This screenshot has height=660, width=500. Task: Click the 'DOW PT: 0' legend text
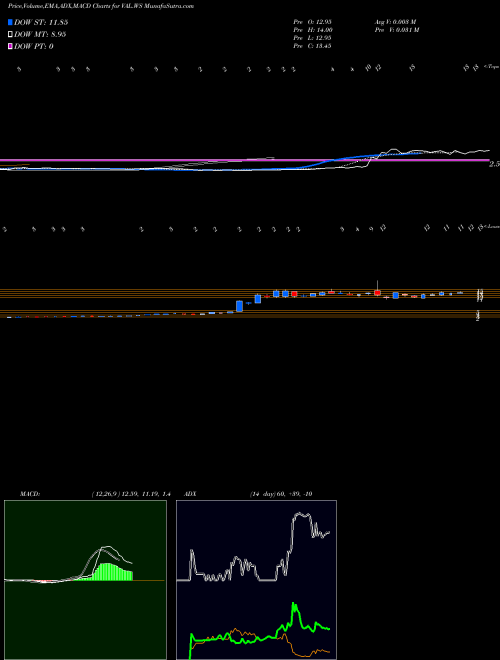tap(34, 46)
